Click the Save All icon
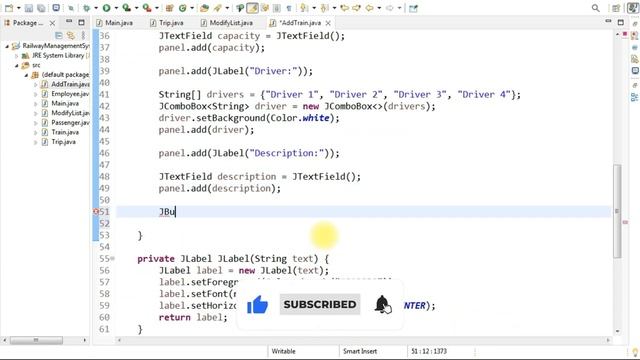Image resolution: width=640 pixels, height=360 pixels. tap(41, 8)
